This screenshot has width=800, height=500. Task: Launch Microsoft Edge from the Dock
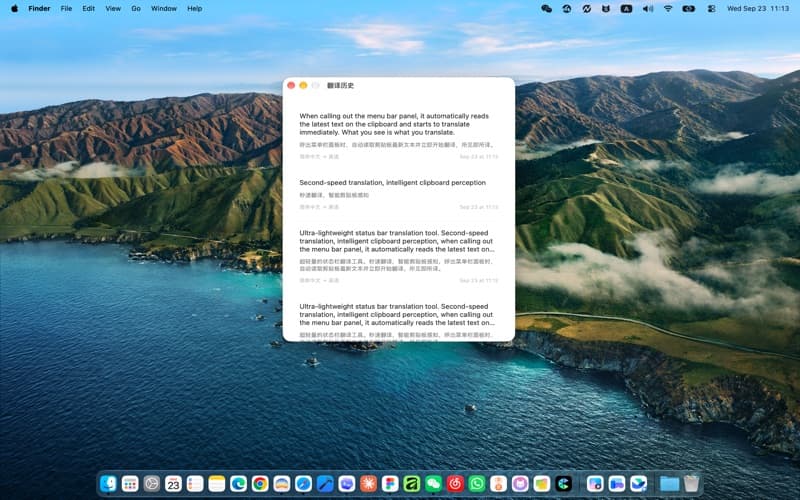238,483
